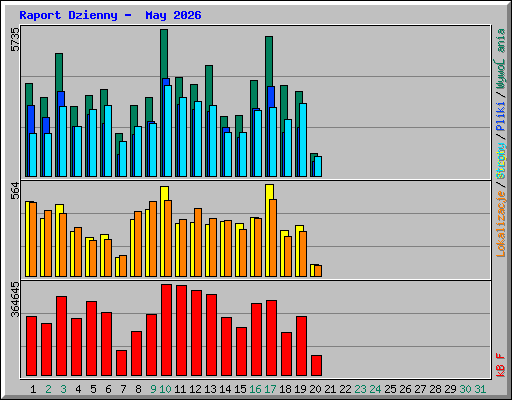Click the 'Lokalizacje' legend label on the right
This screenshot has height=400, width=512.
point(501,223)
